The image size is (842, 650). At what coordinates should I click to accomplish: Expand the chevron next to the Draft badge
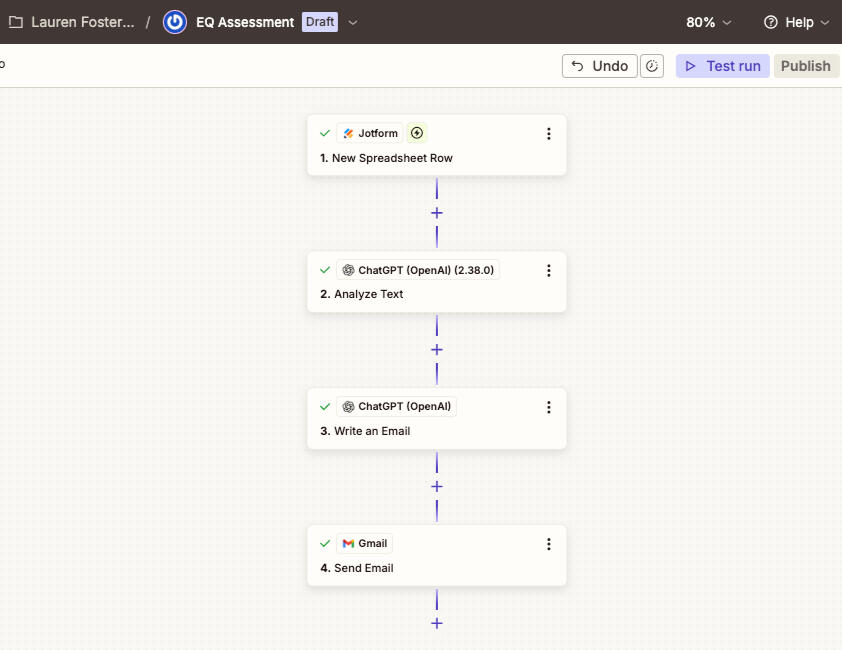coord(353,22)
